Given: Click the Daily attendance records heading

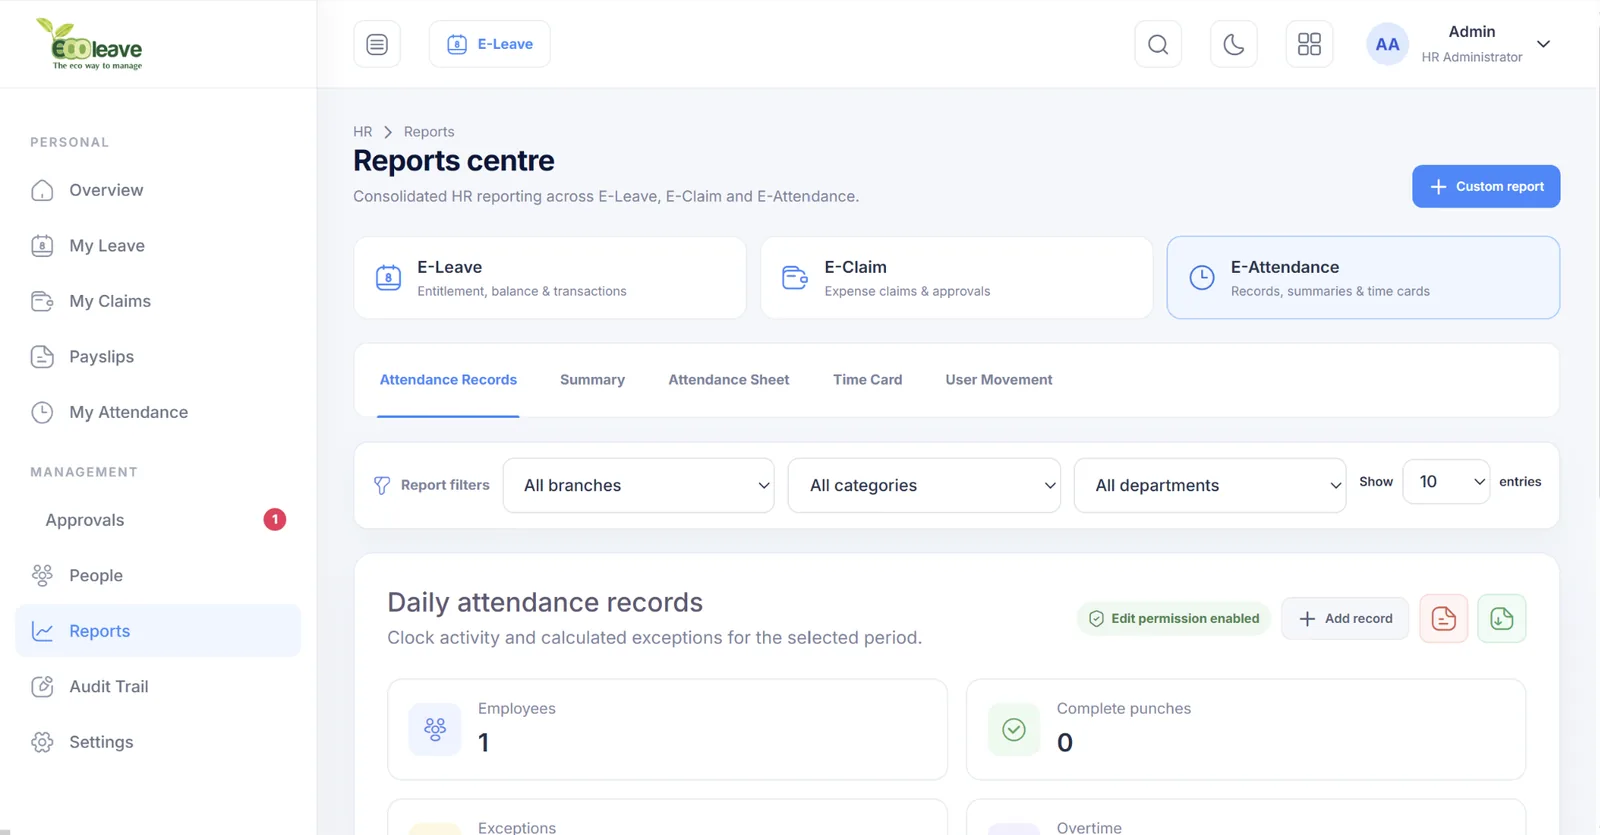Looking at the screenshot, I should point(545,602).
